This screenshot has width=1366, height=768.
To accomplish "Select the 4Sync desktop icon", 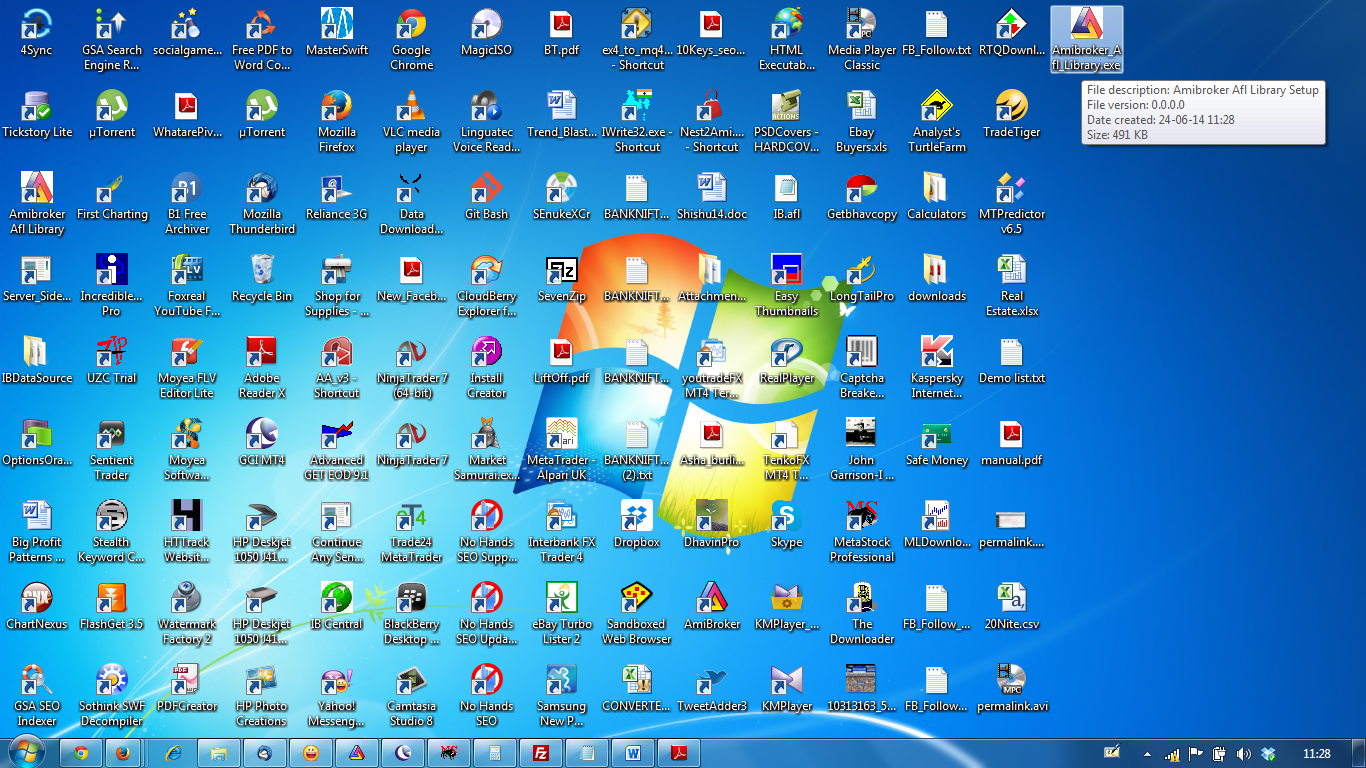I will (x=37, y=32).
